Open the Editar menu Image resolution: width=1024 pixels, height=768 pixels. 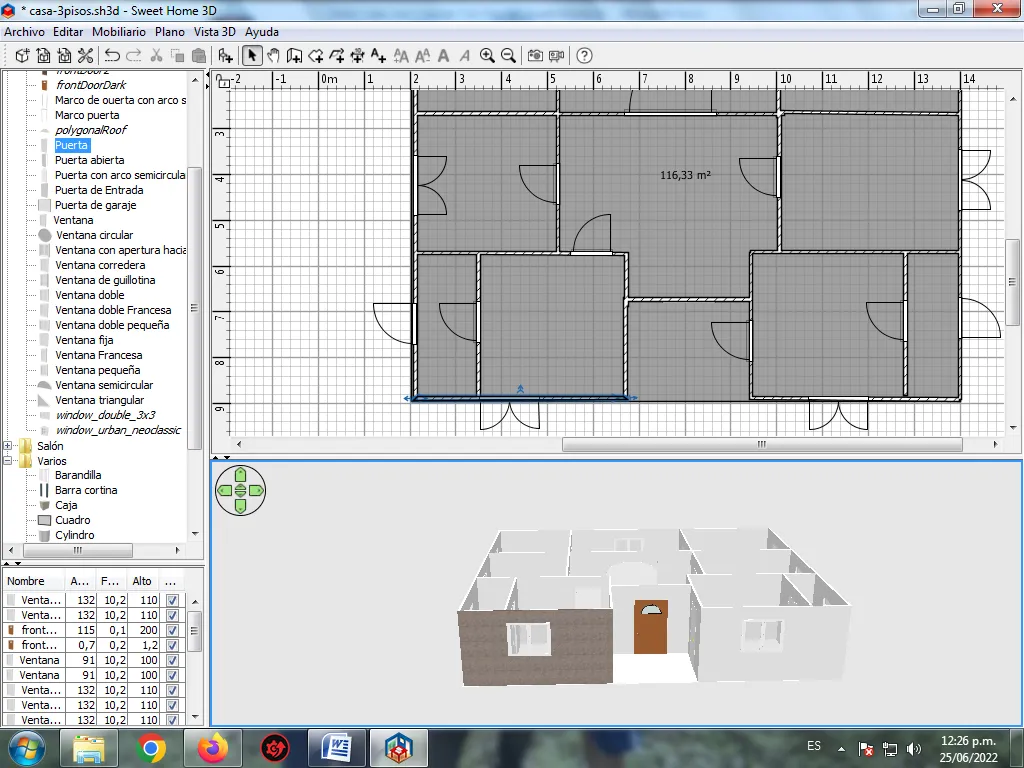coord(68,32)
